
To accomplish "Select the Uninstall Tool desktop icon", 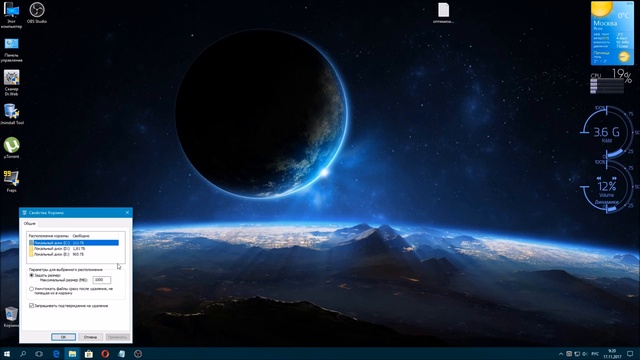I will click(x=11, y=114).
